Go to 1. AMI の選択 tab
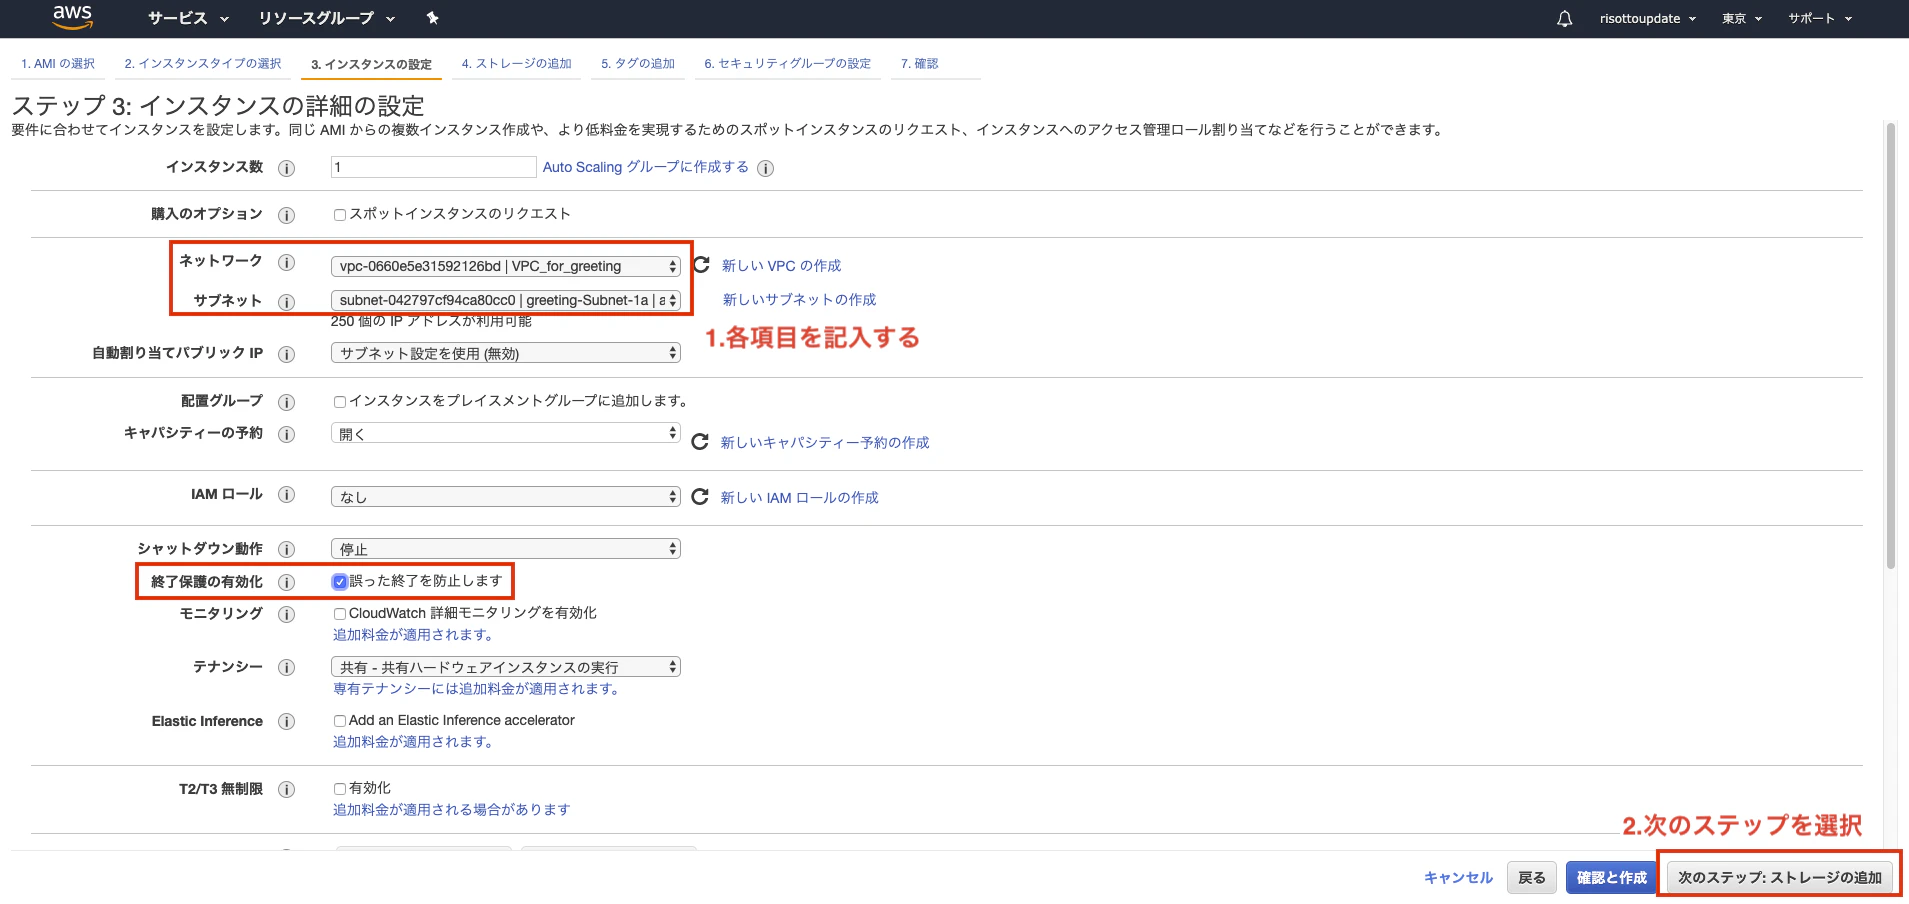The width and height of the screenshot is (1909, 904). [58, 63]
